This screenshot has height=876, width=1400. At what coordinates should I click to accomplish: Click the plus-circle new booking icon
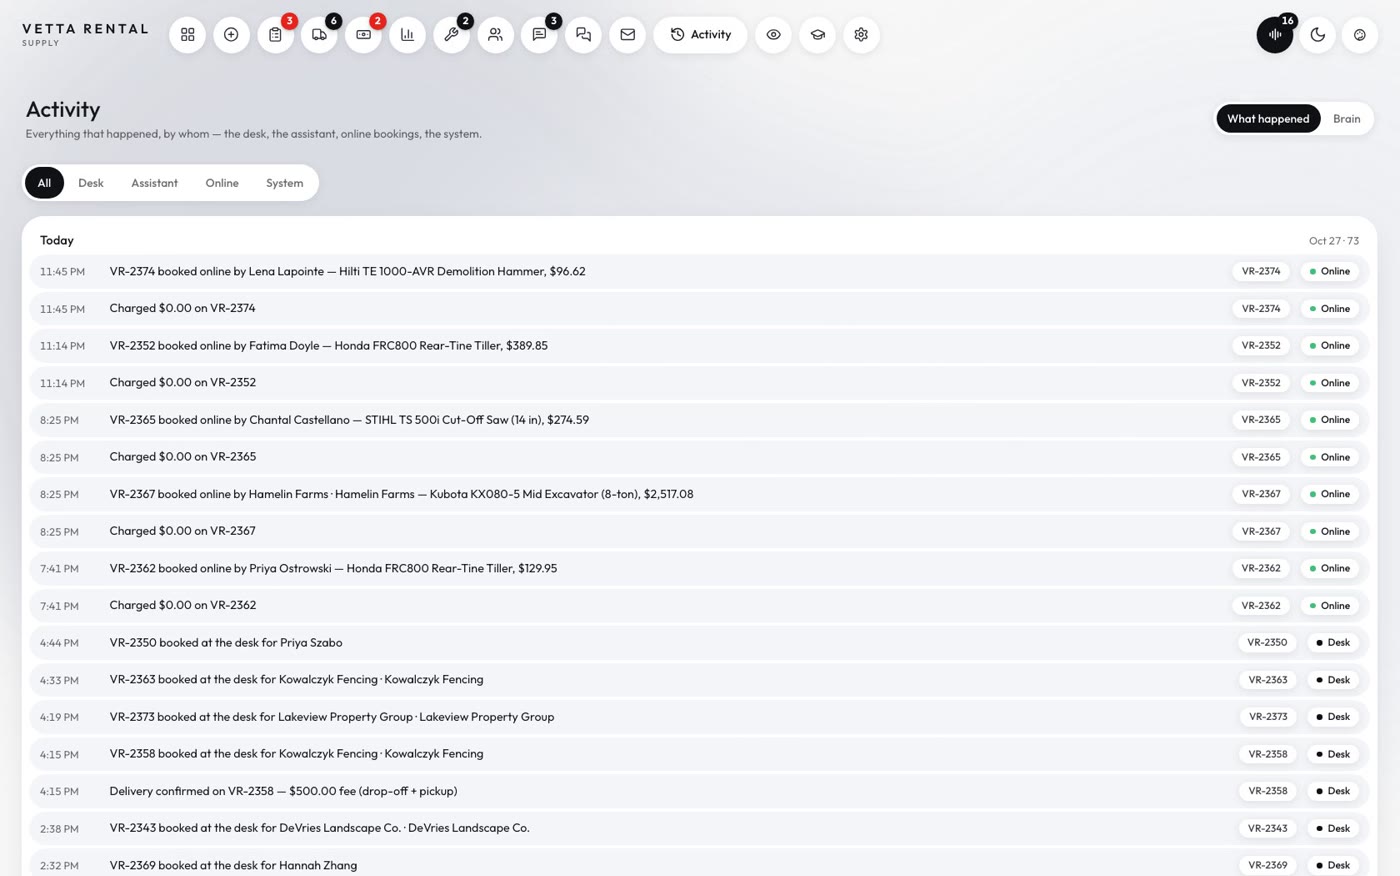pyautogui.click(x=231, y=35)
